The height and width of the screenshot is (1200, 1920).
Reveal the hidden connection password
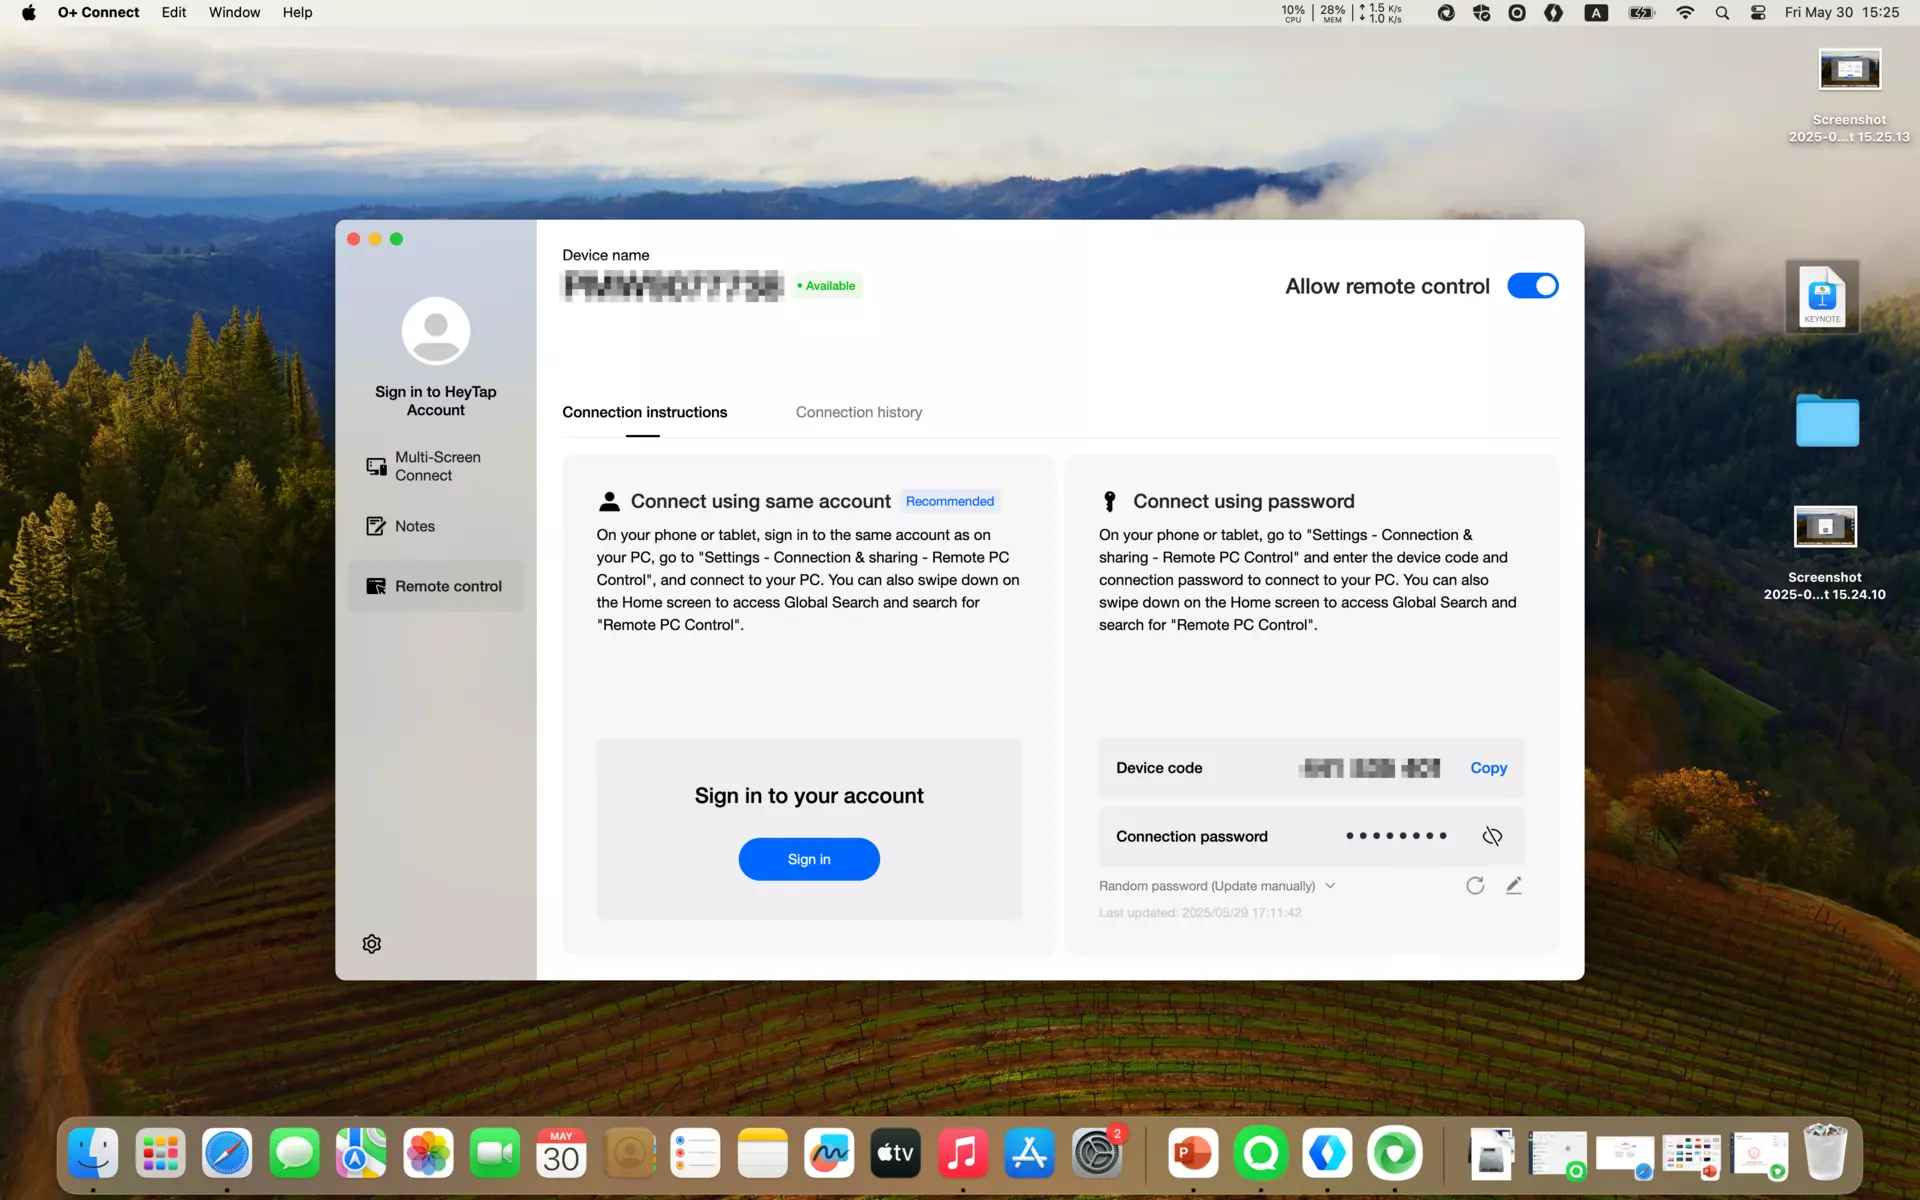tap(1492, 836)
